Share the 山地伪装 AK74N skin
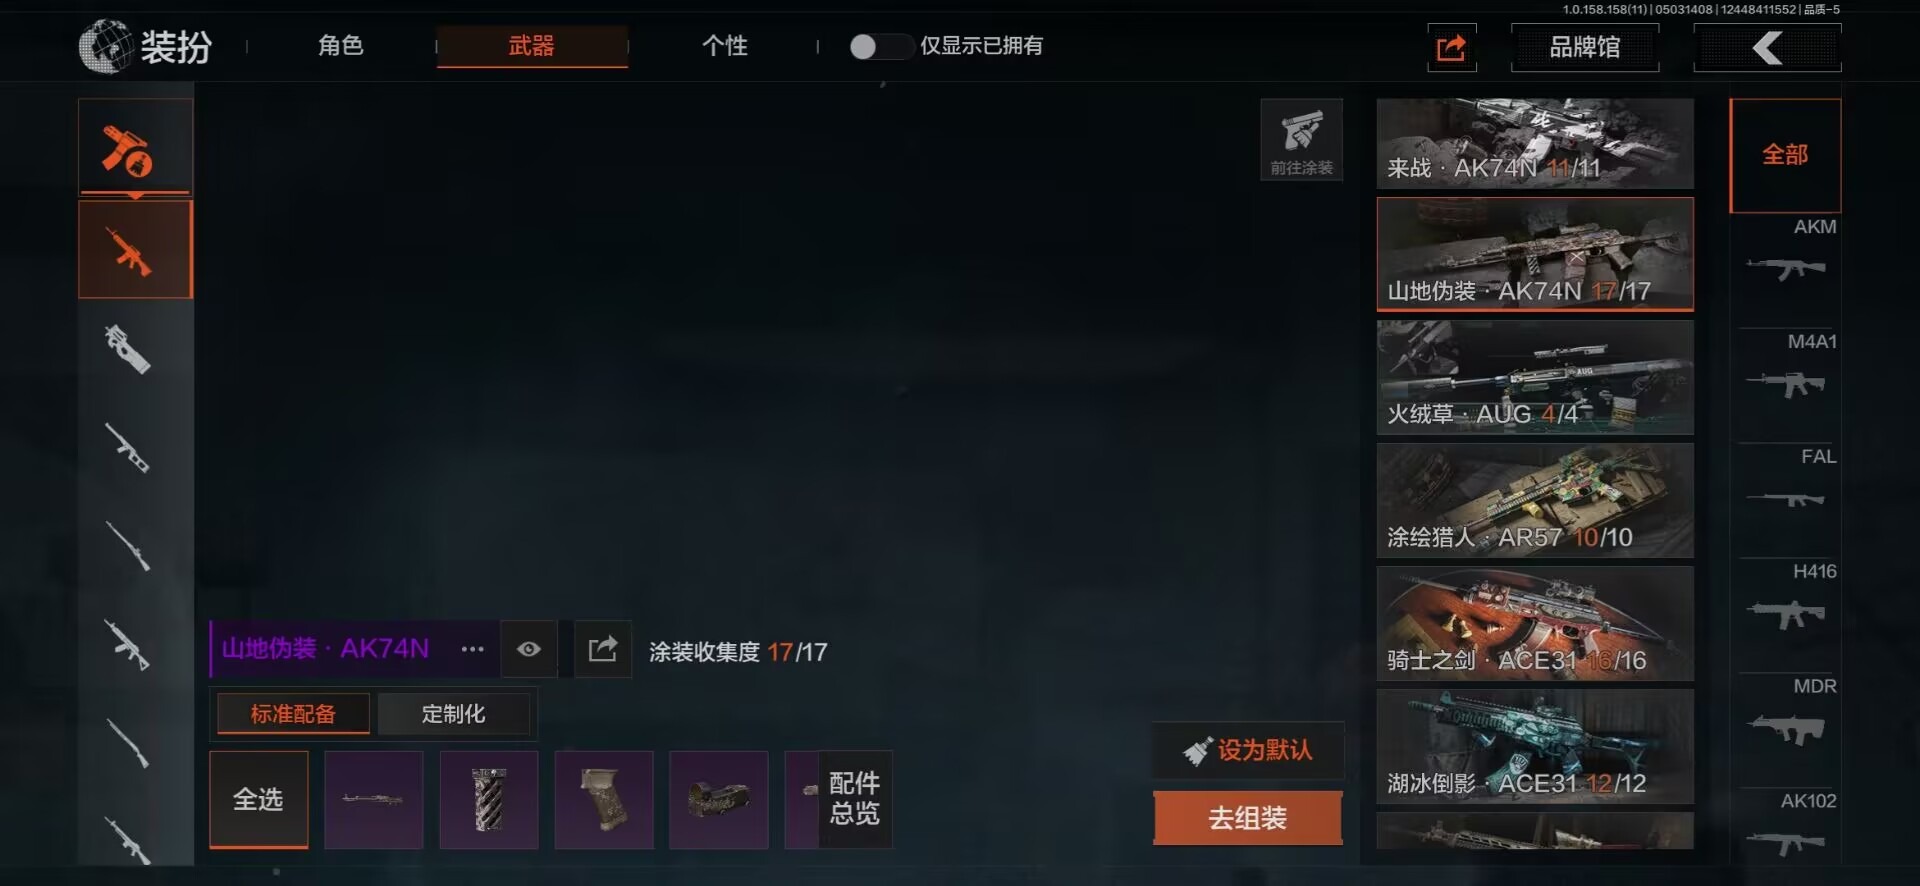 603,649
